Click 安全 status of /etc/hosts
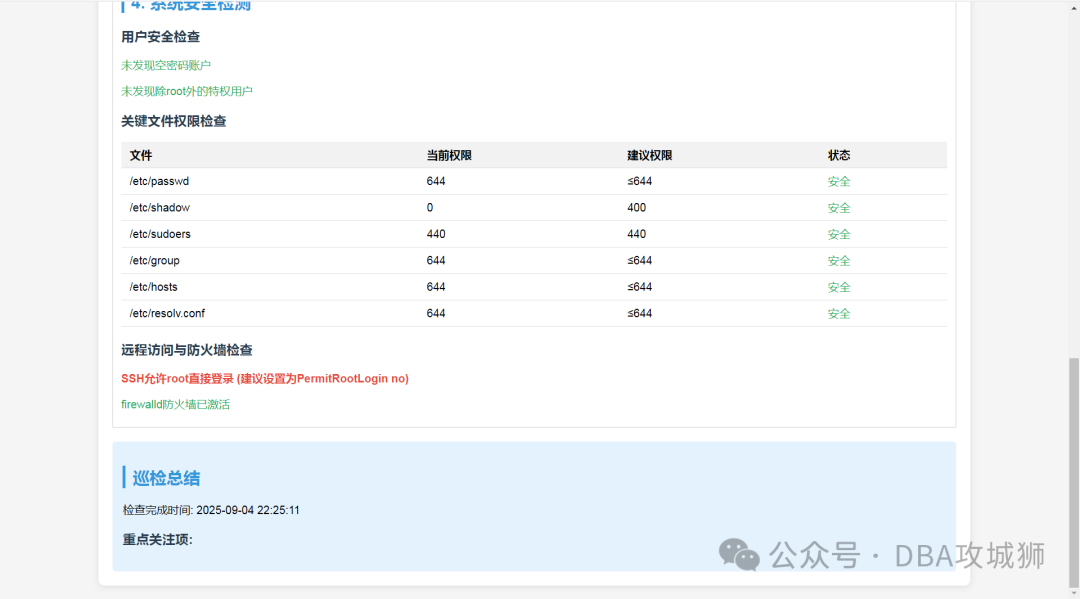Screen dimensions: 1080x599 click(x=839, y=287)
